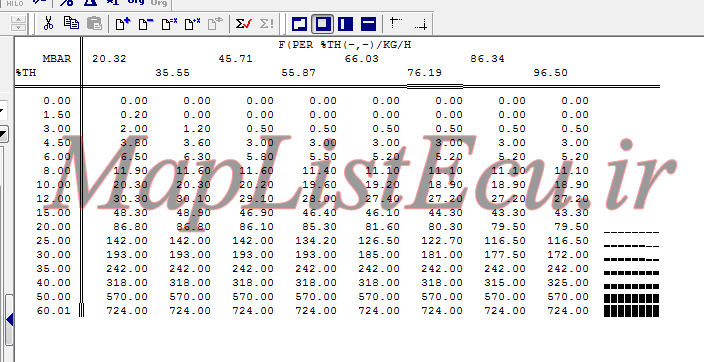Viewport: 704px width, 362px height.
Task: Click the top-left corner marker icon
Action: (x=396, y=23)
